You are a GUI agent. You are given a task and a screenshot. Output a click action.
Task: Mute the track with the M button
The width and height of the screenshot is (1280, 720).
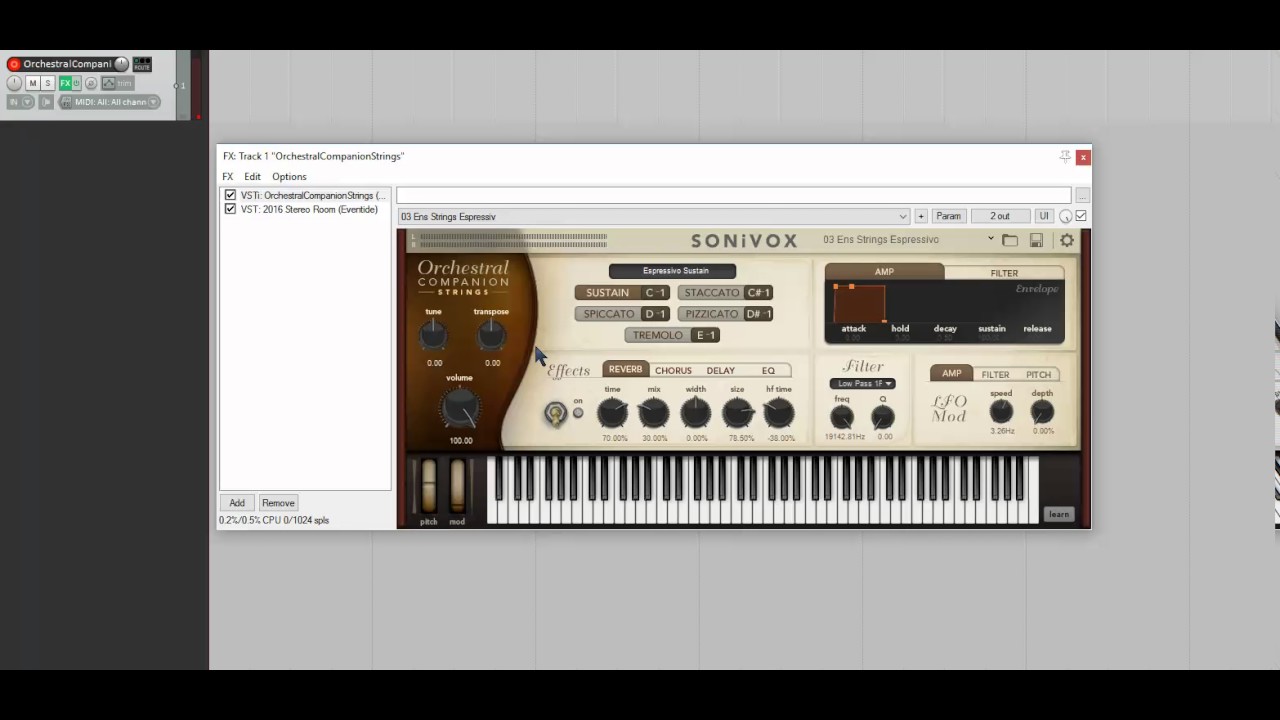tap(33, 83)
